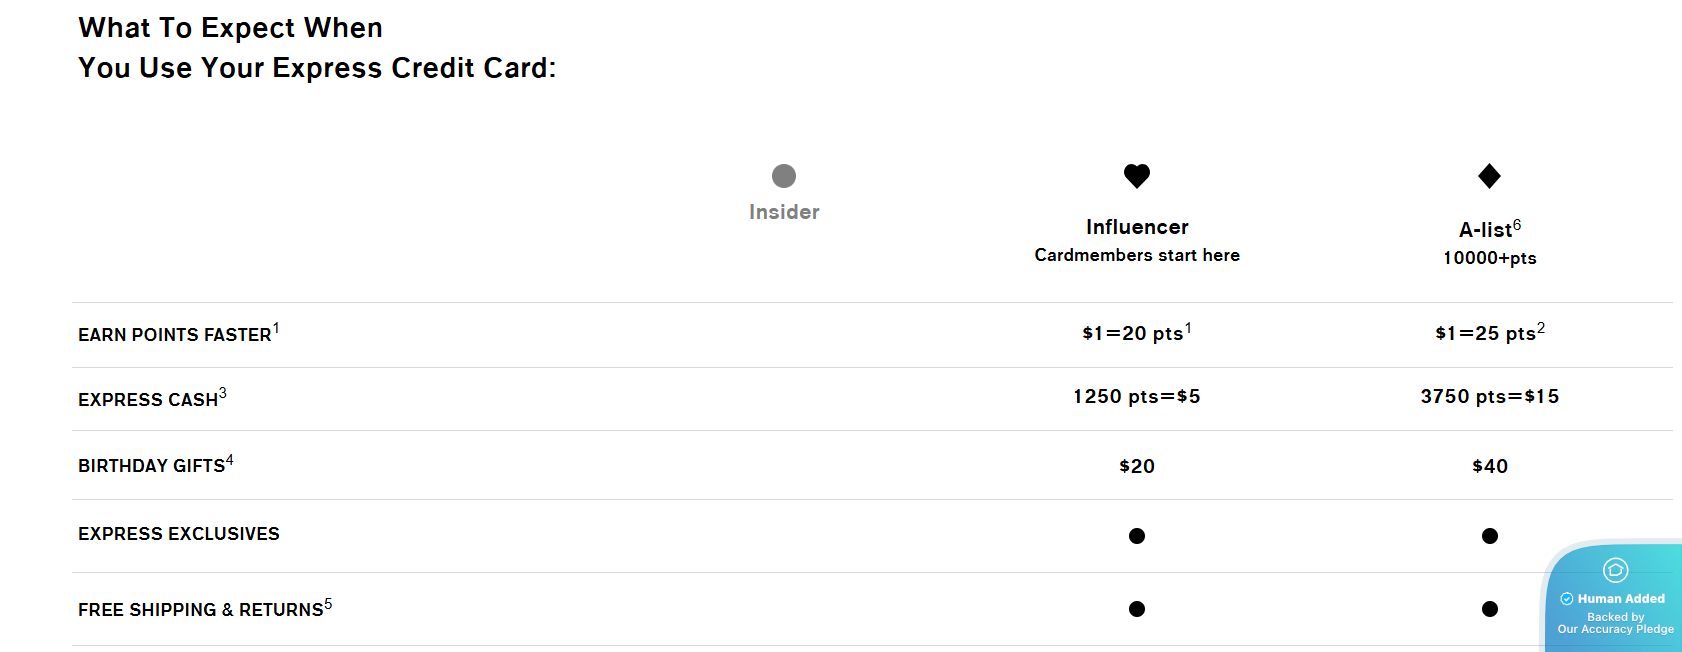Click the Human Added badge icon
The image size is (1682, 652).
click(1615, 570)
